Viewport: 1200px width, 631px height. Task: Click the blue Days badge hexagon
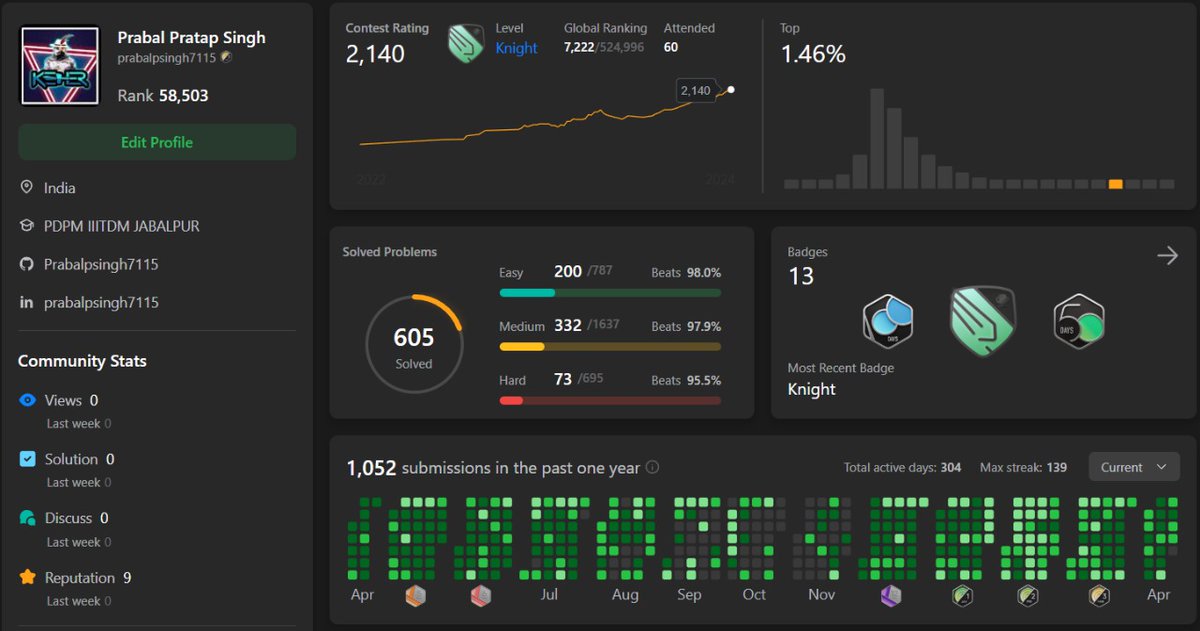point(889,321)
